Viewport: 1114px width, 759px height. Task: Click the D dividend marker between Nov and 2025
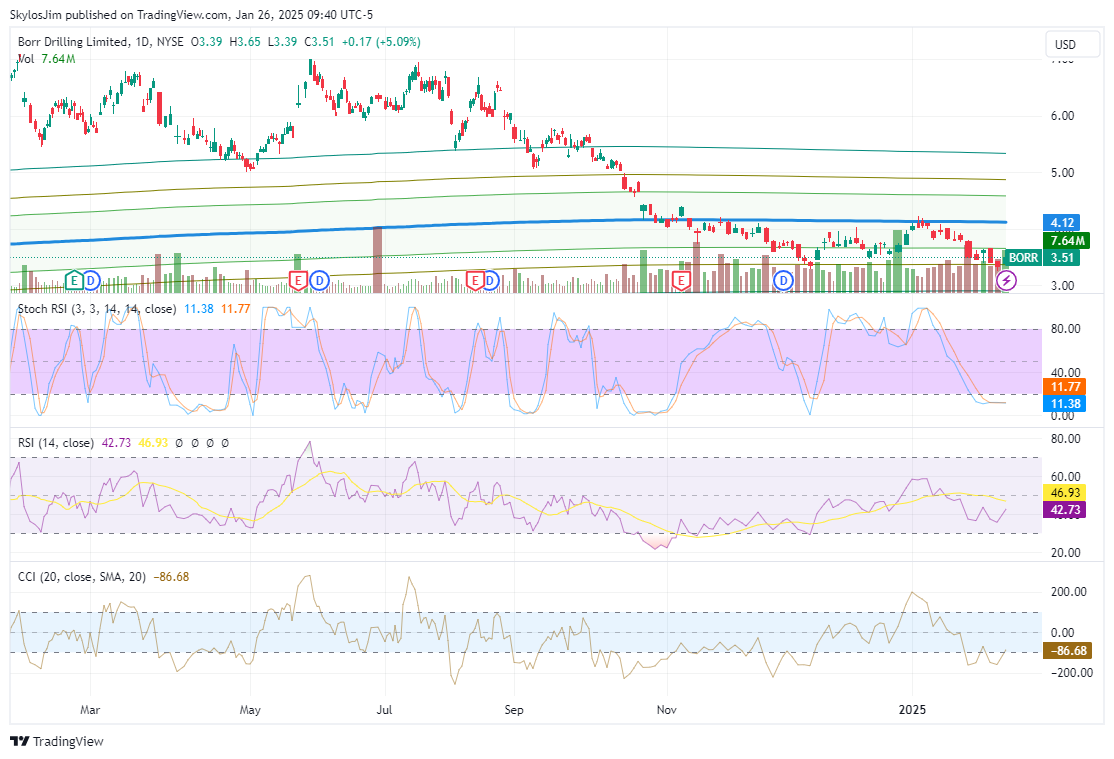click(x=784, y=281)
